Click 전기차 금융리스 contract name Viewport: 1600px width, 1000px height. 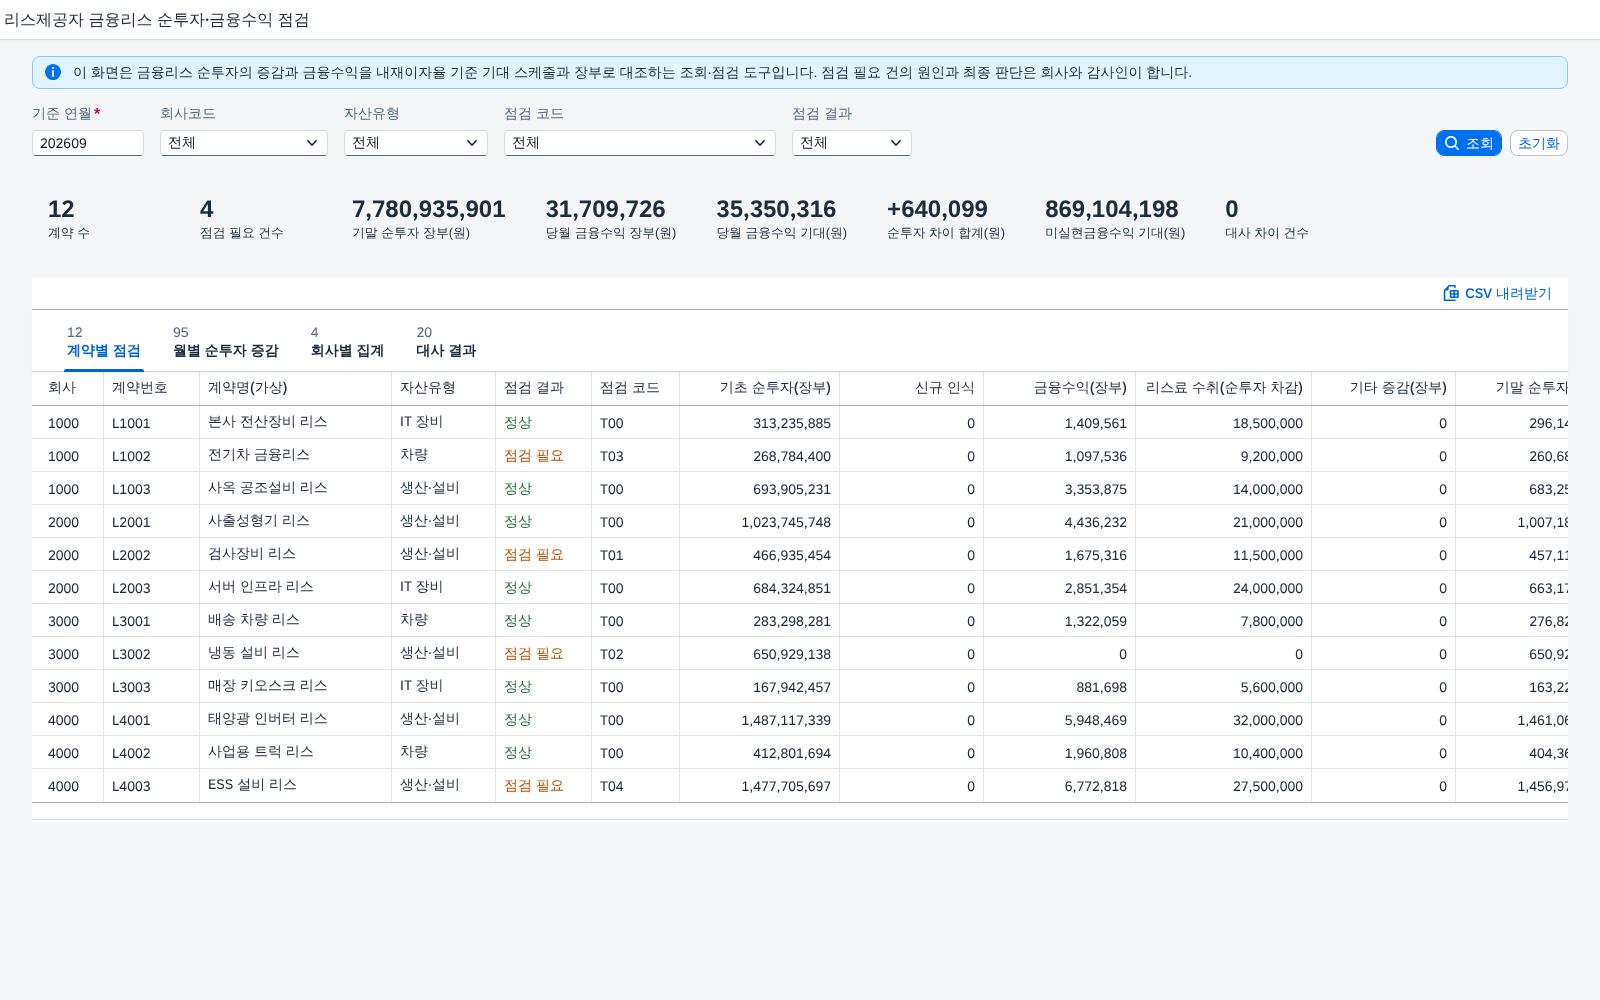259,455
